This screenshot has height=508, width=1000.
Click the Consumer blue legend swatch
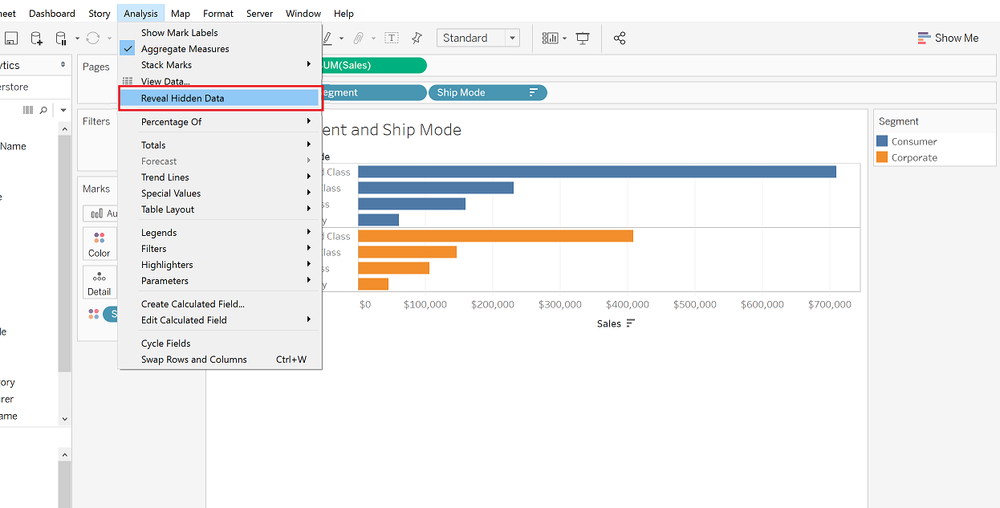pos(883,142)
